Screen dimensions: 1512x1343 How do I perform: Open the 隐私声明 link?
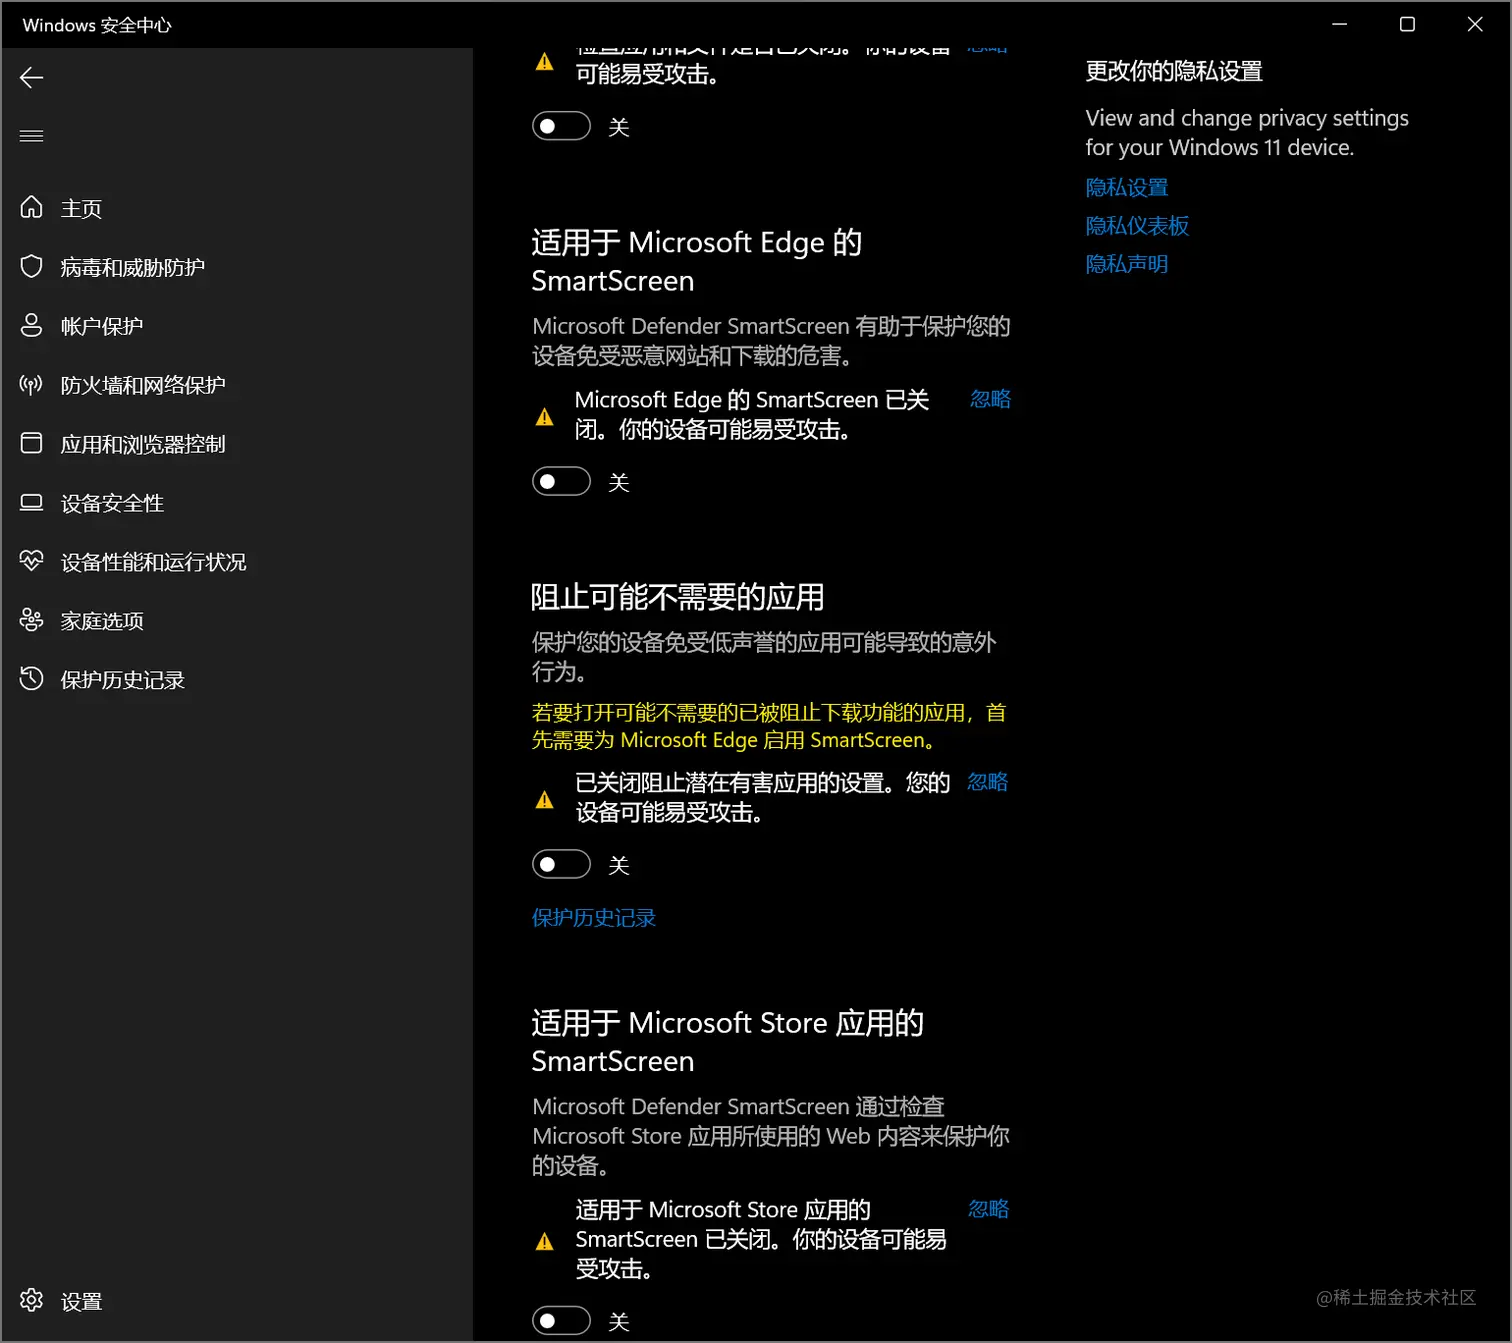[x=1127, y=264]
